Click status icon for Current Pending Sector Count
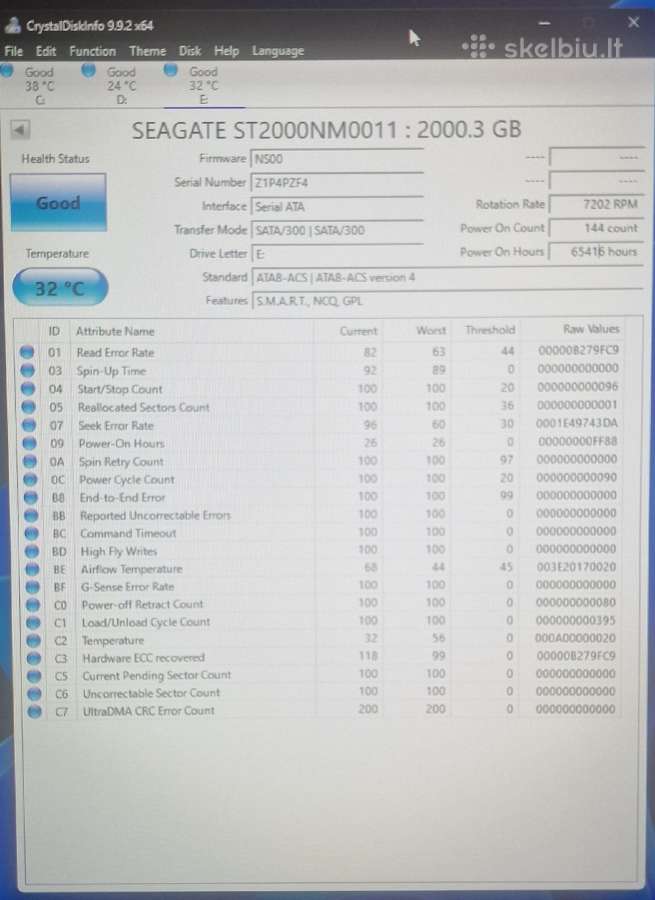 [x=34, y=676]
